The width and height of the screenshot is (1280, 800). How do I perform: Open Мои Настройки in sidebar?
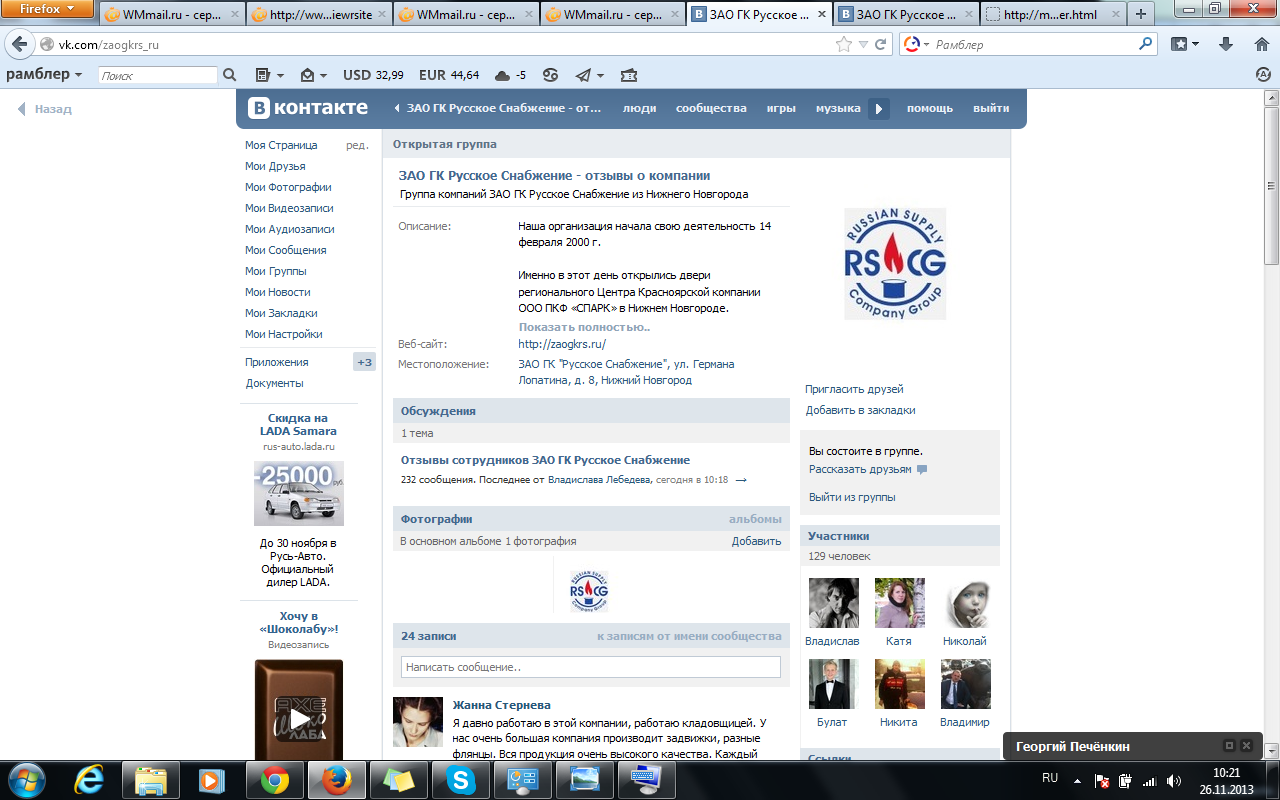click(284, 334)
